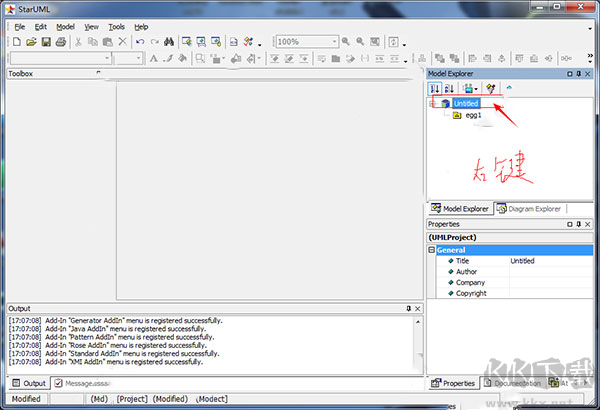600x410 pixels.
Task: Click the delete X icon in toolbar
Action: (x=122, y=42)
